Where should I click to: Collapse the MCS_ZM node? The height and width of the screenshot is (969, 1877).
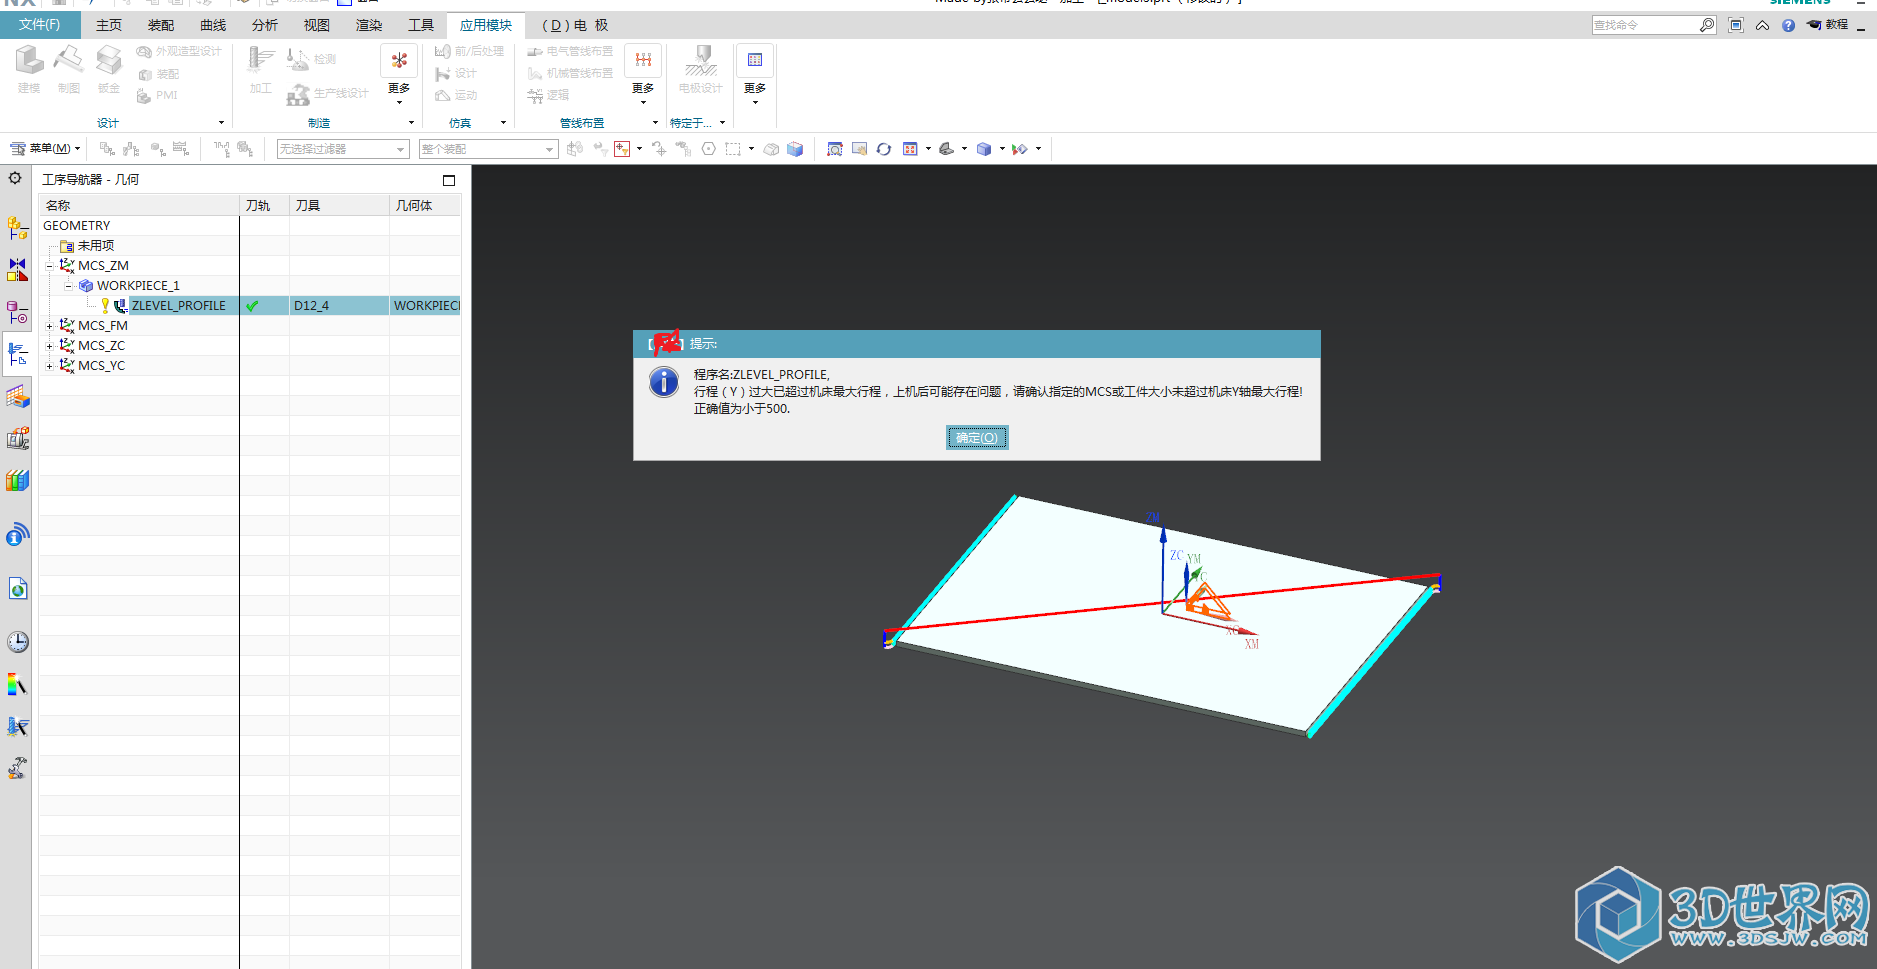(x=49, y=266)
